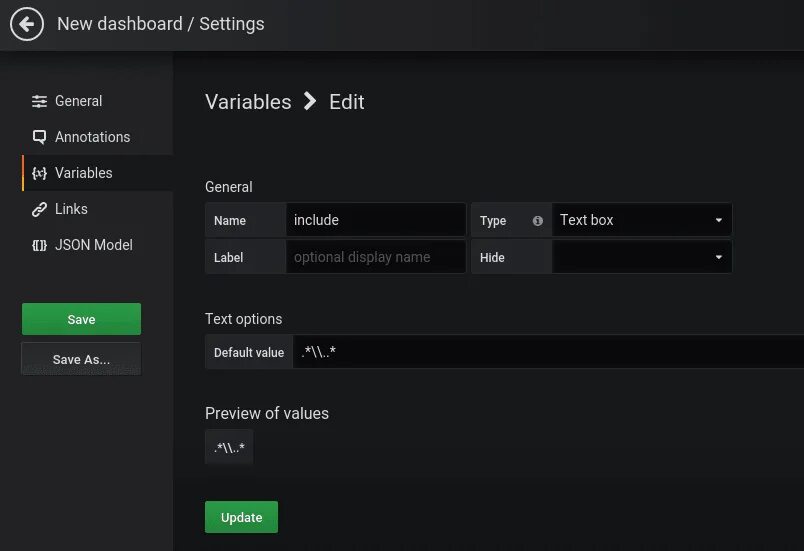
Task: Click the Save As... button
Action: coord(81,359)
